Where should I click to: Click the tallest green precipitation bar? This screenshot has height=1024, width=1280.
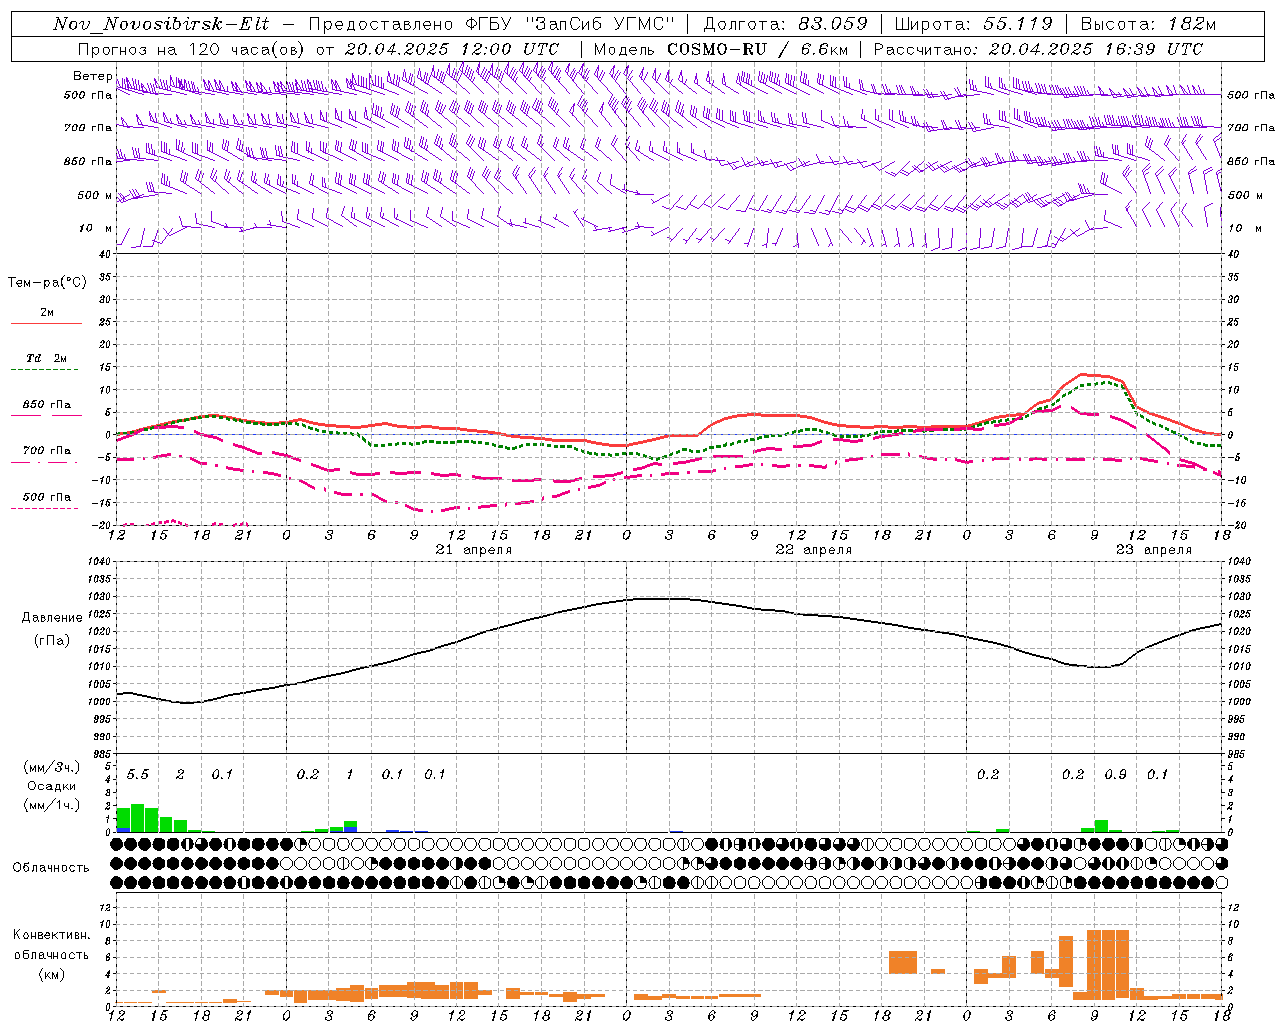click(137, 818)
